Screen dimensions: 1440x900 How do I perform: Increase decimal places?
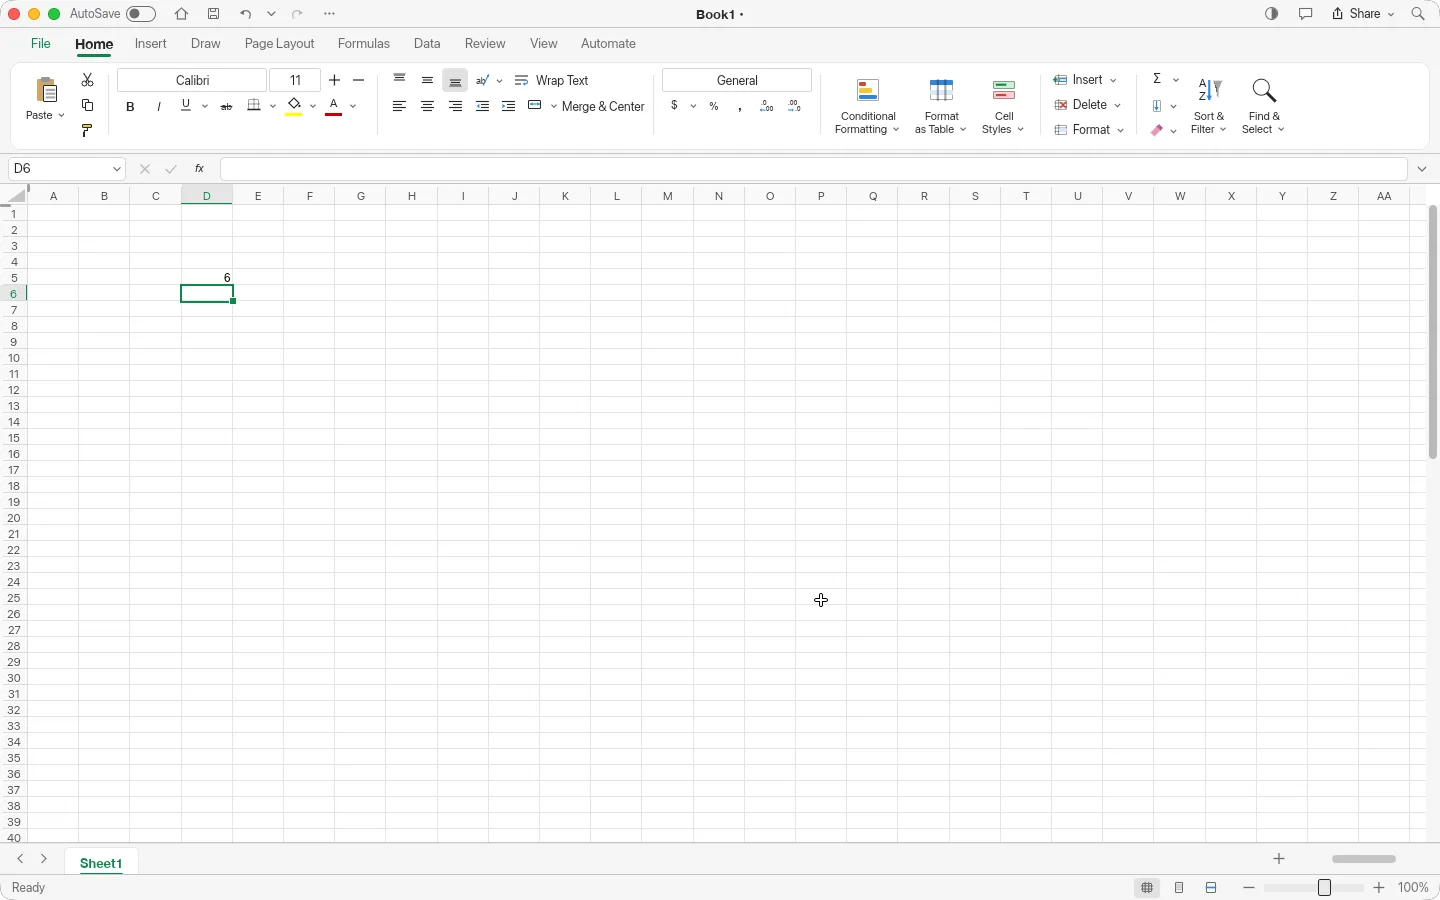[x=767, y=106]
